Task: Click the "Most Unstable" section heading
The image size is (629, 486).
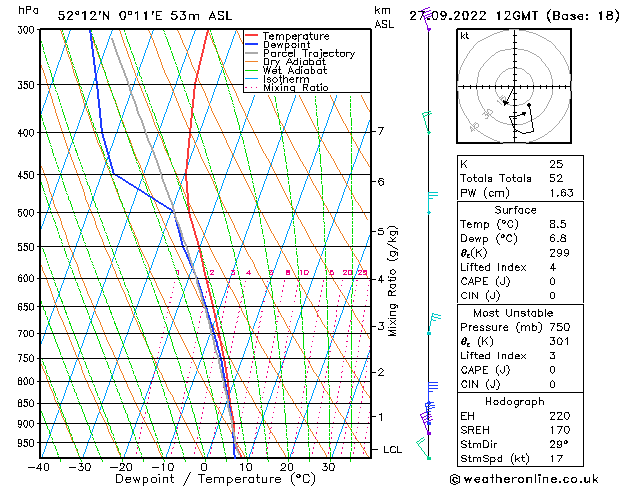Action: (513, 313)
